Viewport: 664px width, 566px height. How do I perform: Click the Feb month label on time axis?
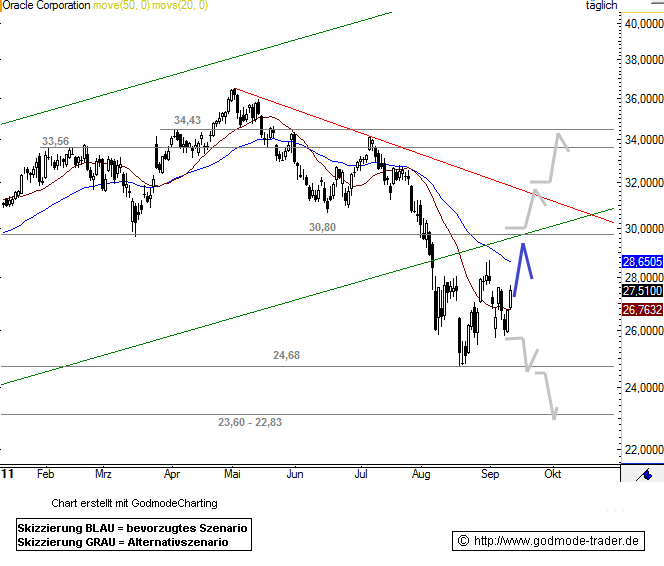(x=45, y=474)
